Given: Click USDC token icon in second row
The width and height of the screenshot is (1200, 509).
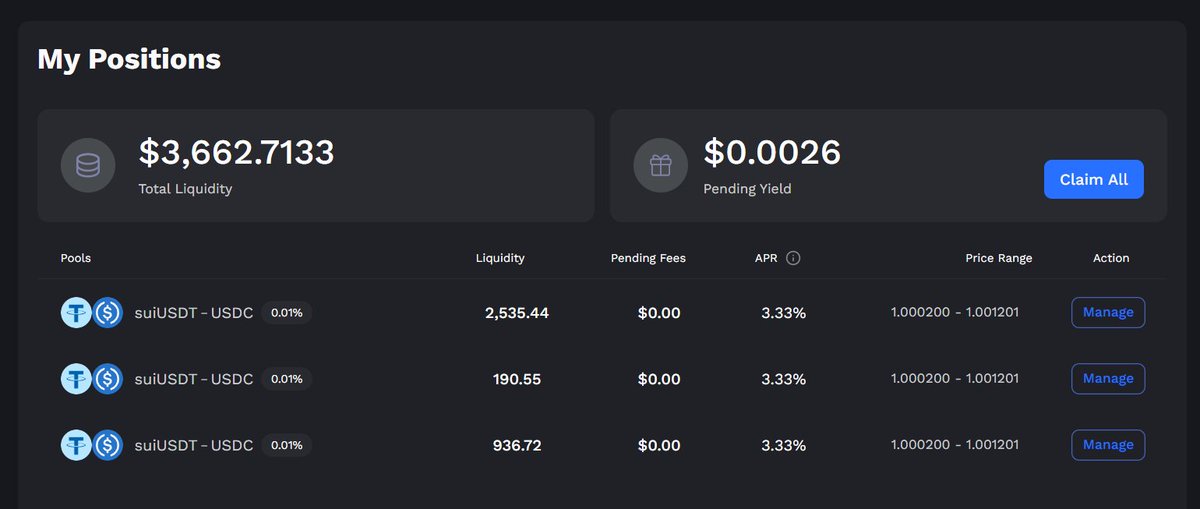Looking at the screenshot, I should point(108,379).
